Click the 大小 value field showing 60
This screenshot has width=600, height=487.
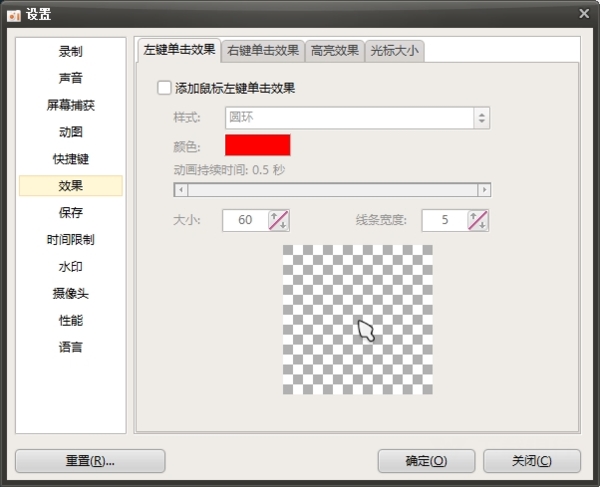pos(245,220)
